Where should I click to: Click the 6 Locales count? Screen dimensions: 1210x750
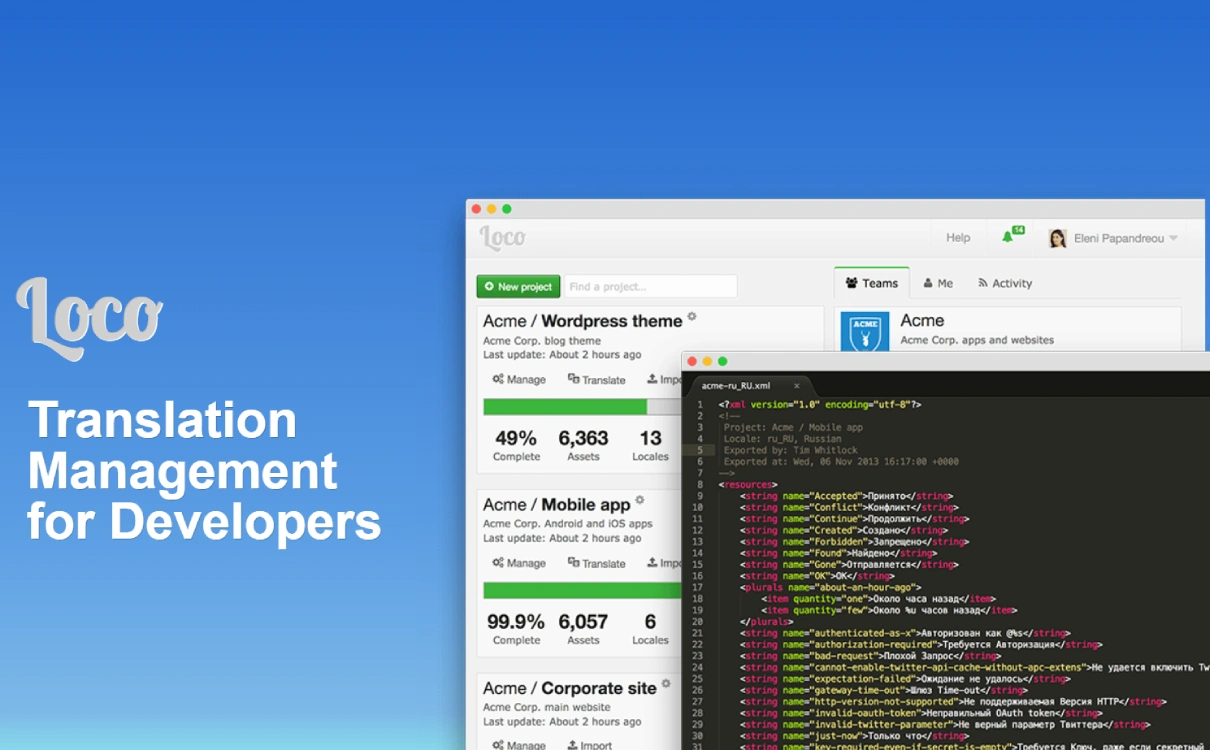(650, 629)
